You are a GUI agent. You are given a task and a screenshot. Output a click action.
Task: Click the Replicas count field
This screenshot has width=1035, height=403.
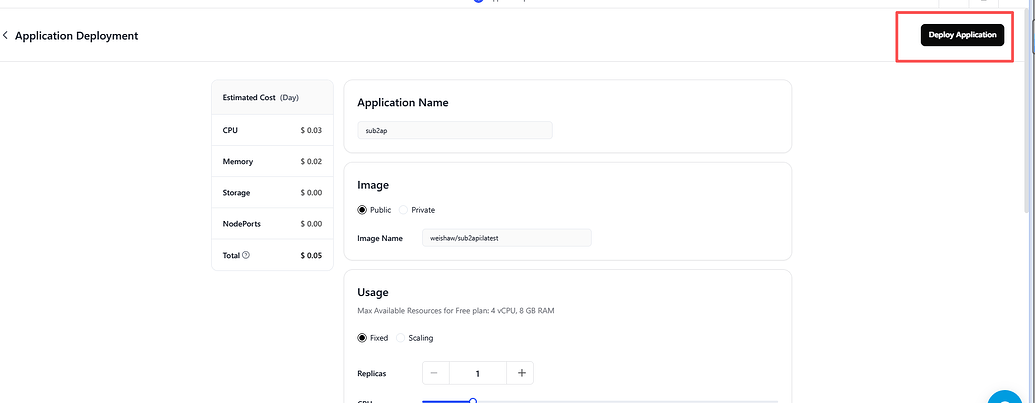pyautogui.click(x=478, y=373)
